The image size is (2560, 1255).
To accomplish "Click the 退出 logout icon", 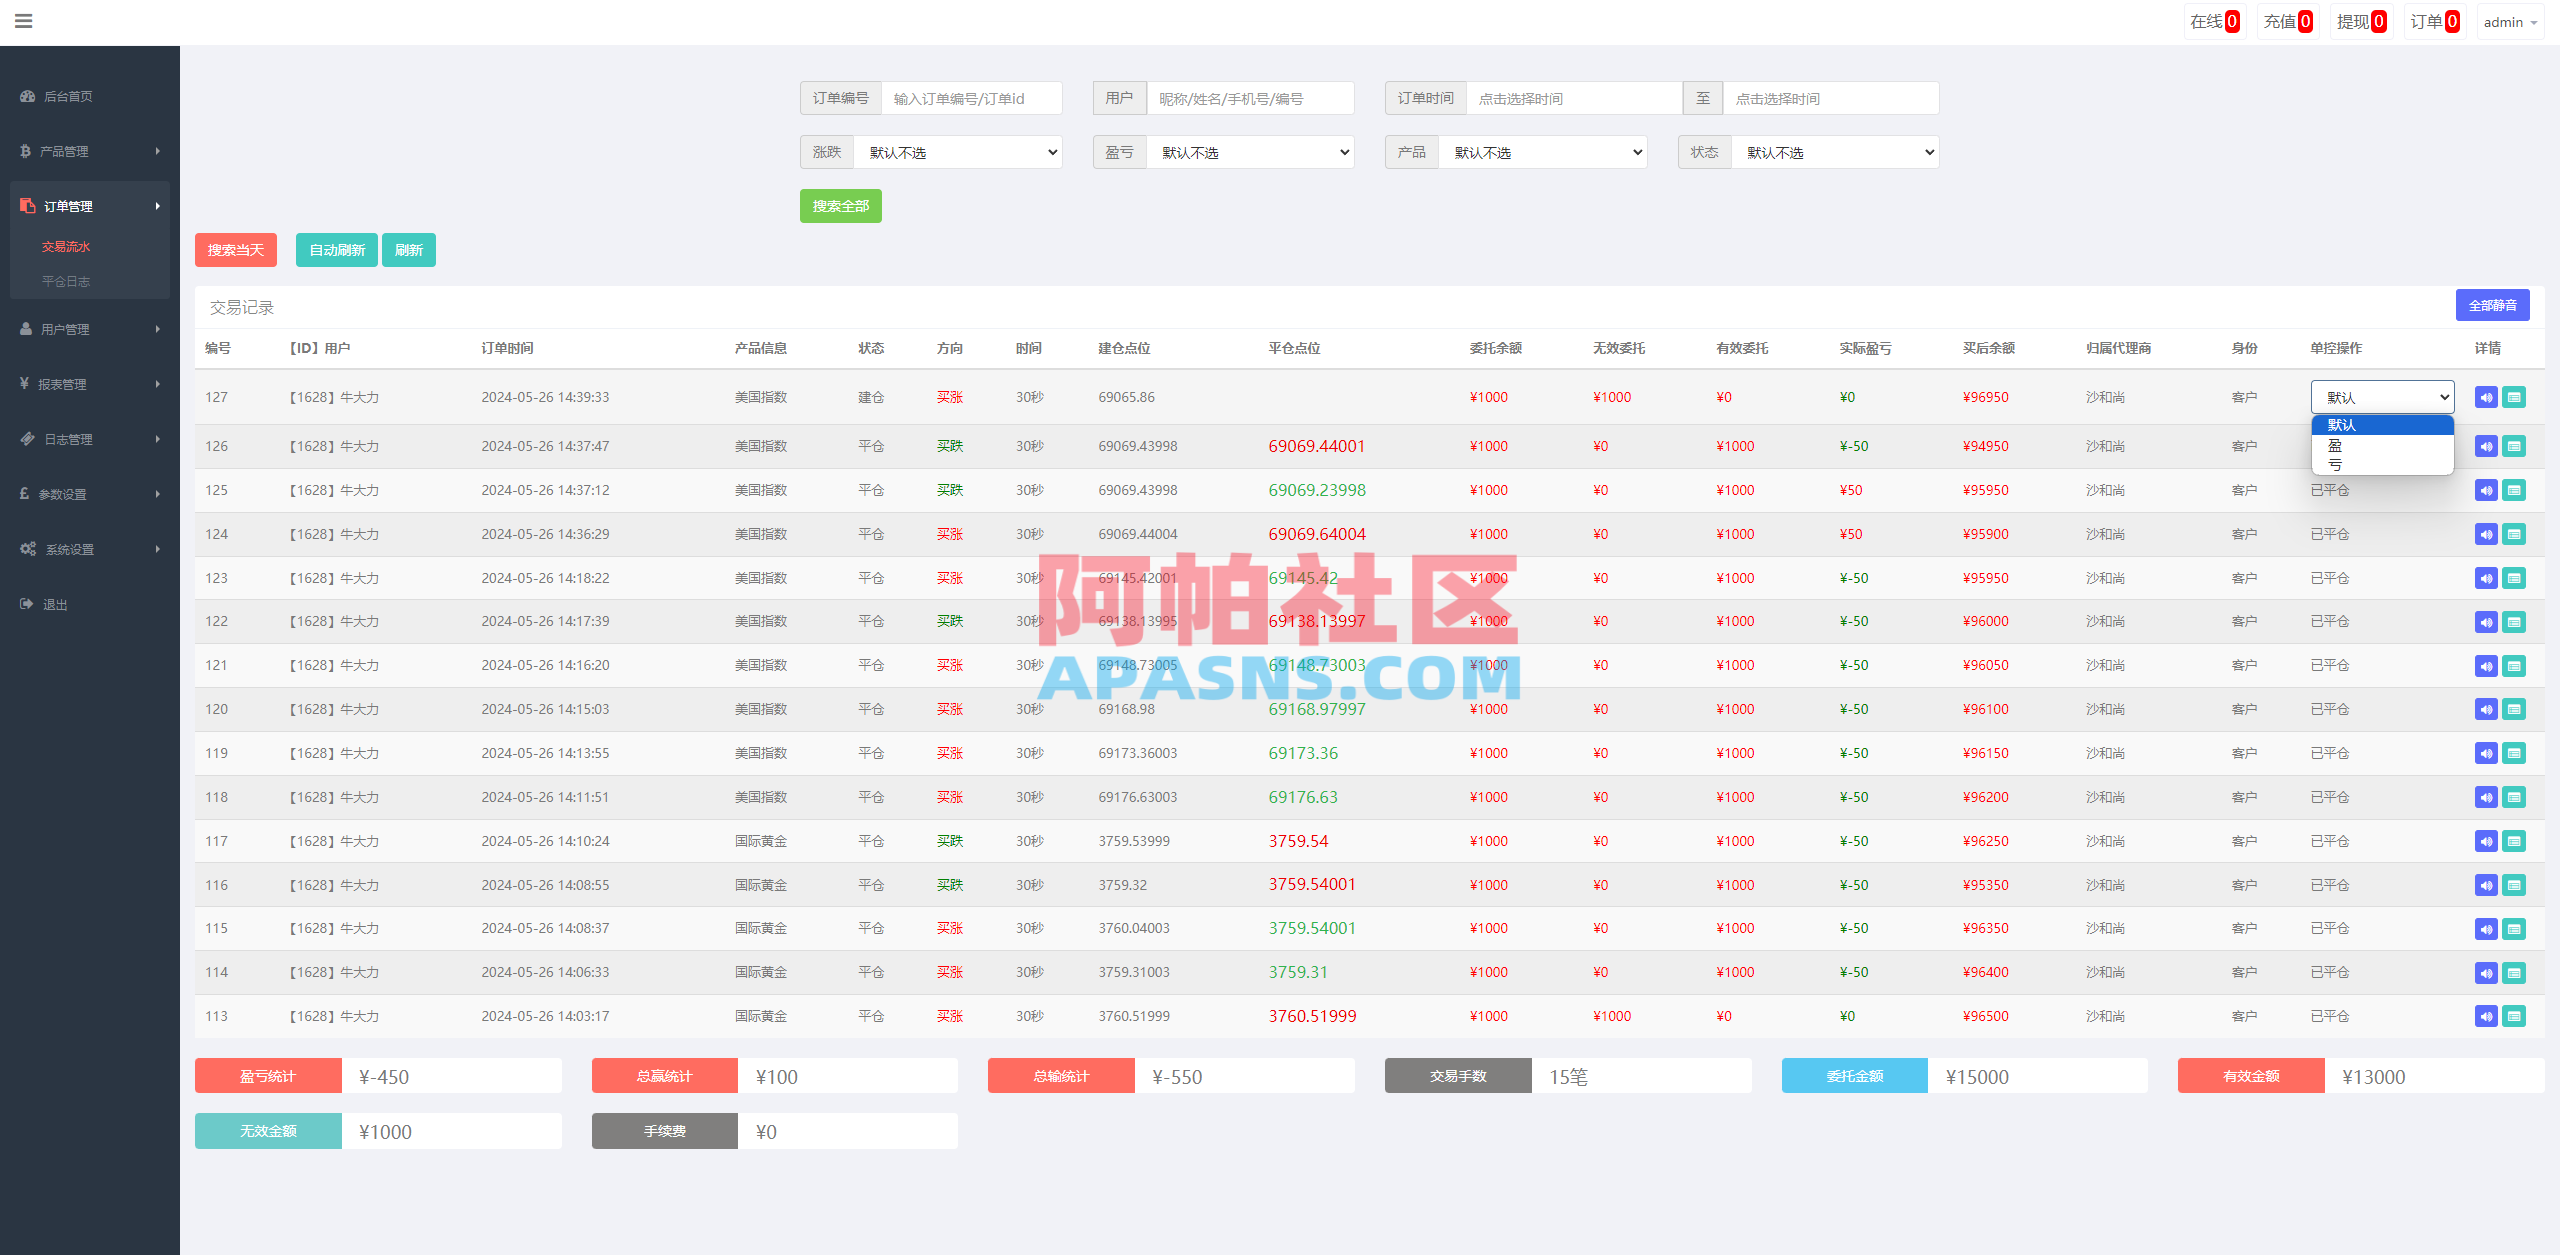I will 27,603.
